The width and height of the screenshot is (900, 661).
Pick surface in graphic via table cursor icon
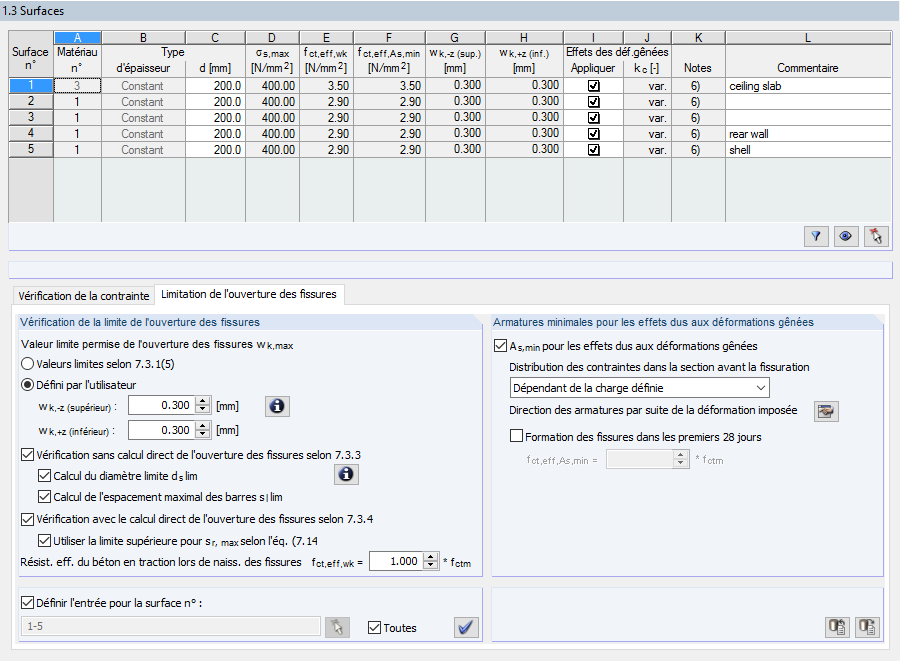tap(876, 236)
